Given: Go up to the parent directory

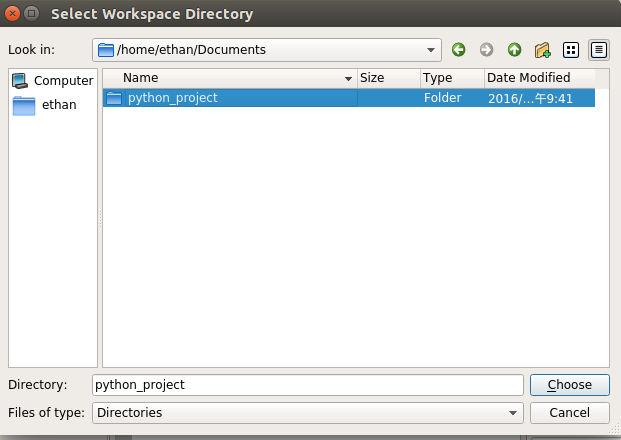Looking at the screenshot, I should (x=514, y=49).
